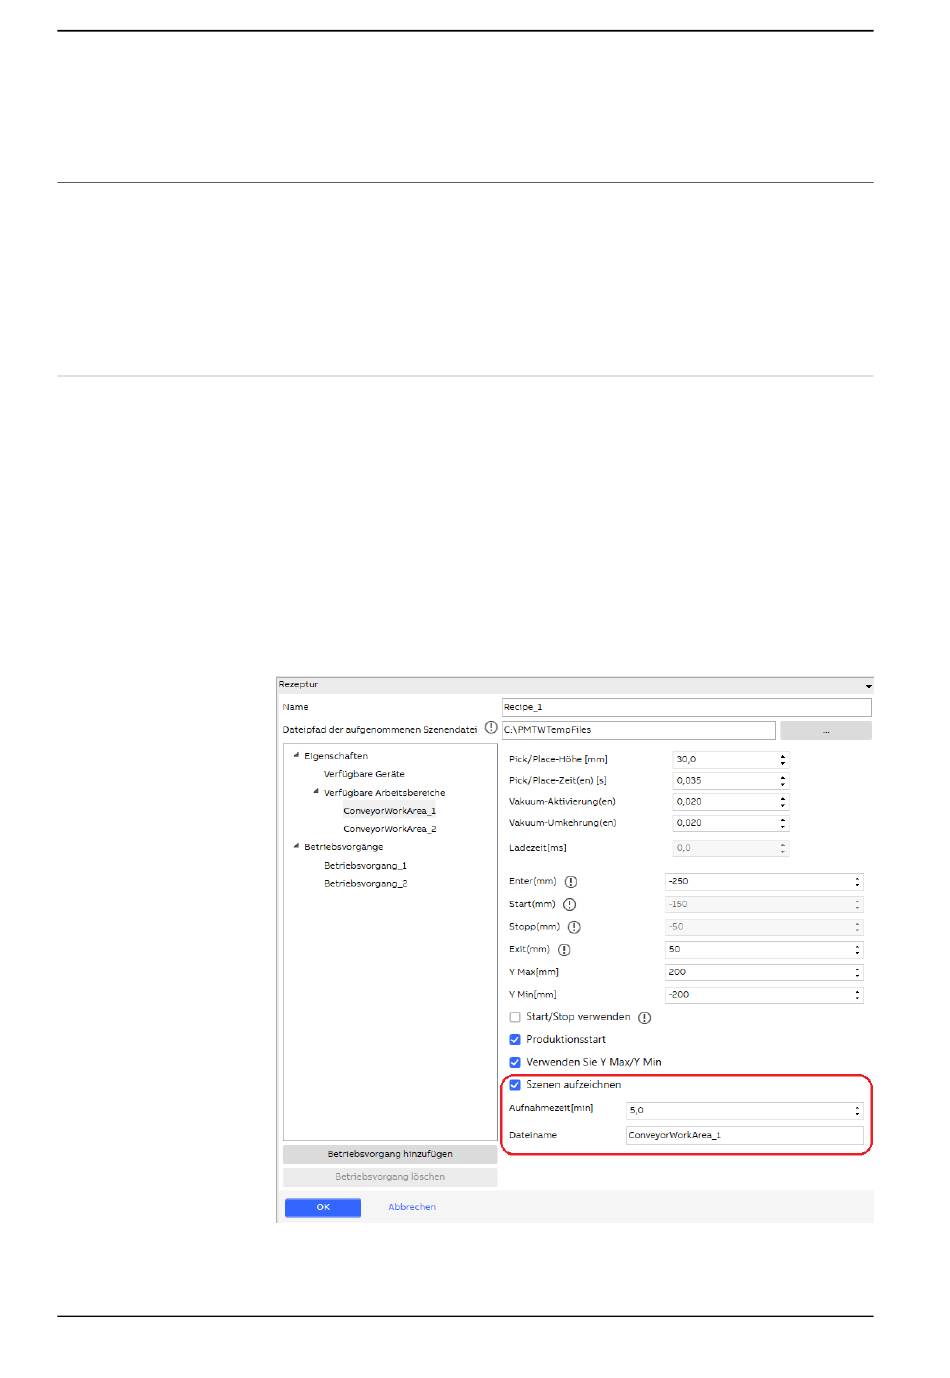The height and width of the screenshot is (1378, 950).
Task: Enable the Start/Stop verwenden checkbox
Action: pyautogui.click(x=515, y=1017)
